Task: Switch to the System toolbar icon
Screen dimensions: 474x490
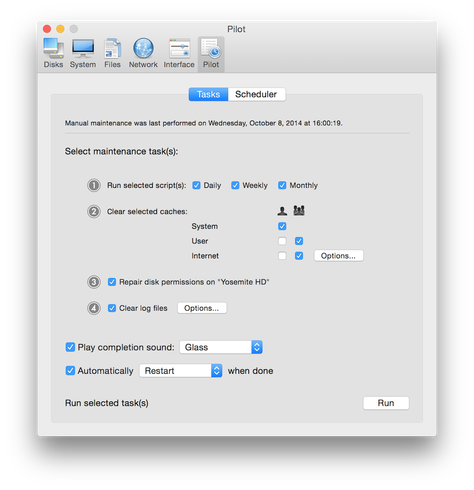Action: click(x=83, y=53)
